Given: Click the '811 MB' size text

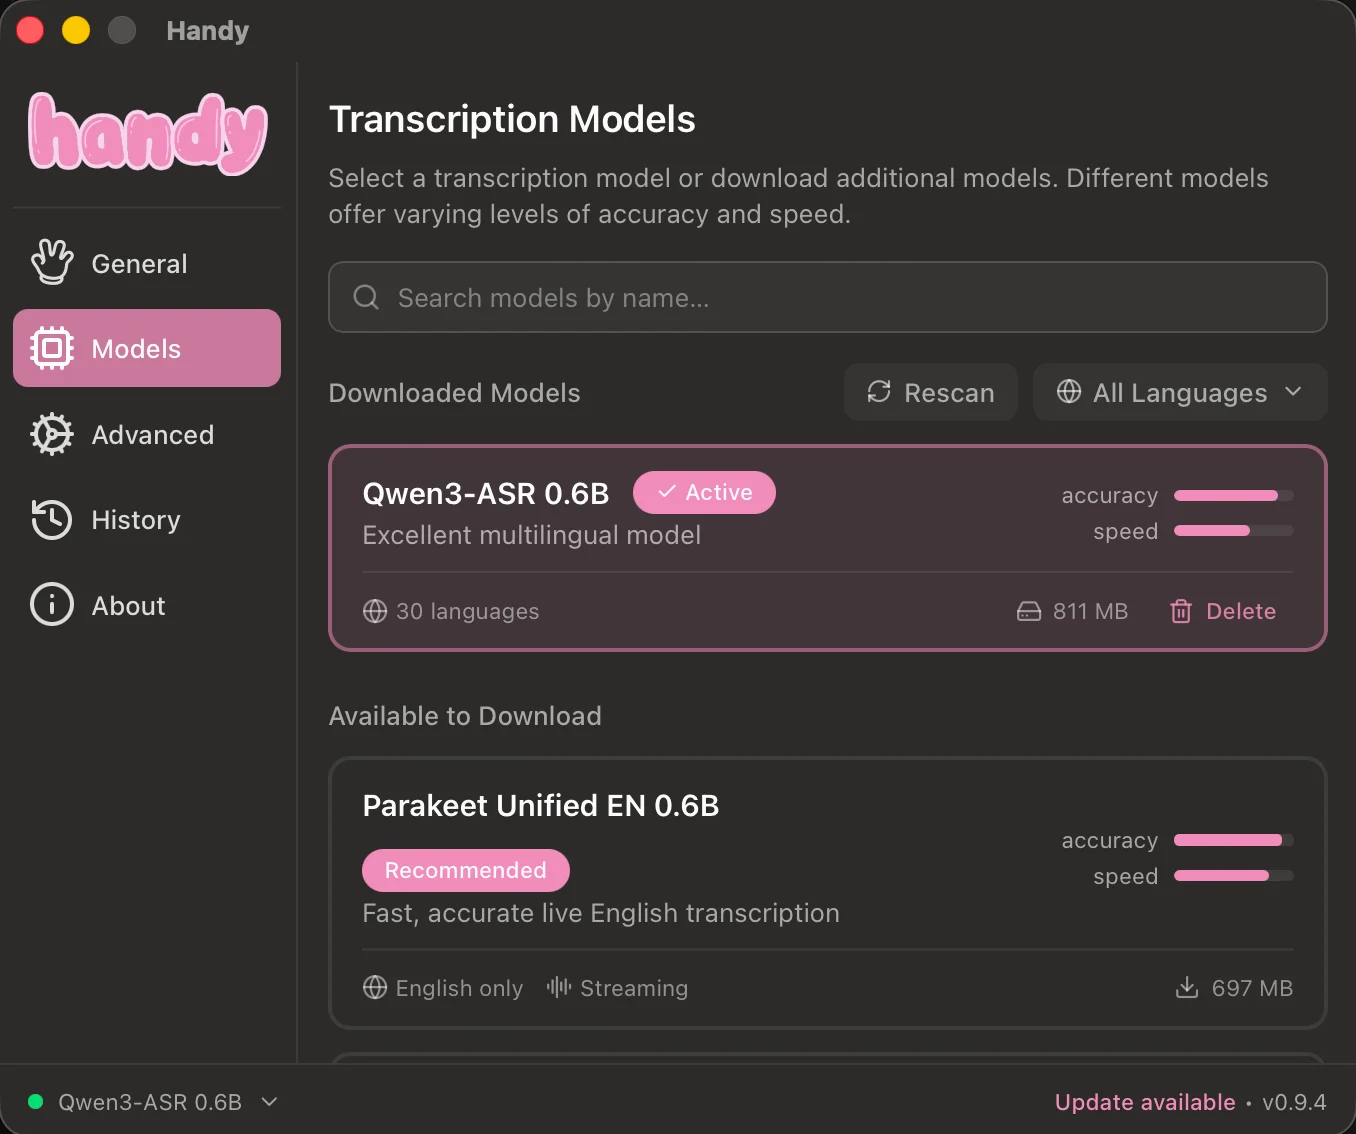Looking at the screenshot, I should (1090, 611).
